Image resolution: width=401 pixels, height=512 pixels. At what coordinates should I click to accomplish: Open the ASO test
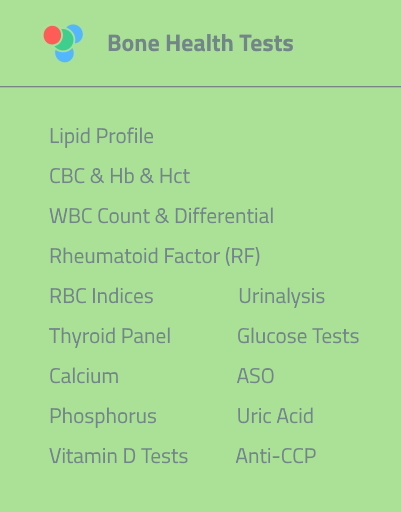tap(256, 376)
